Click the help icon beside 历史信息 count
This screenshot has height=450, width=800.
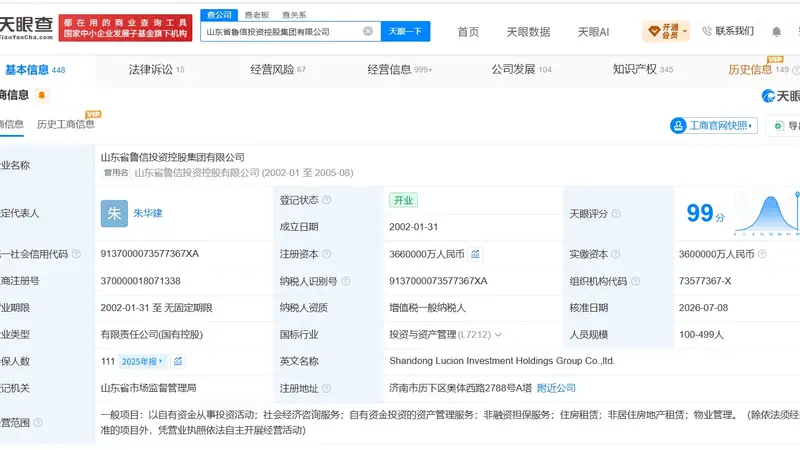pos(795,70)
